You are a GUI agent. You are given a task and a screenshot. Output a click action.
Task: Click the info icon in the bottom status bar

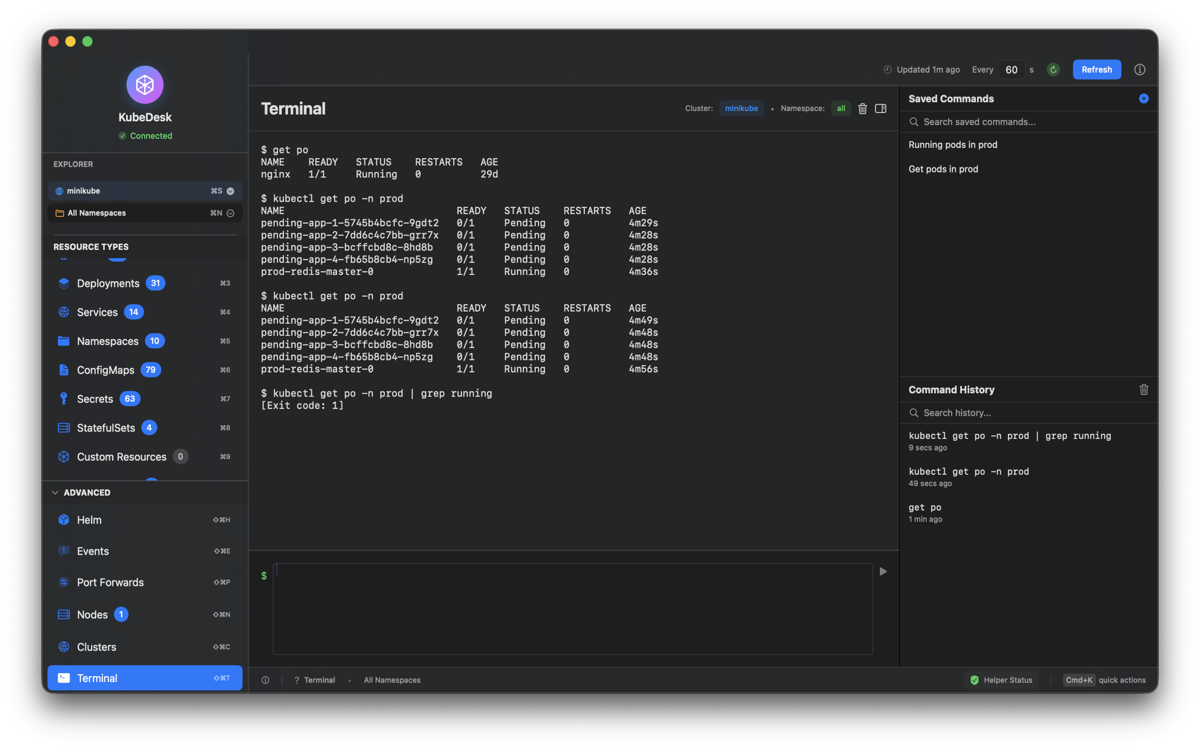(x=265, y=680)
